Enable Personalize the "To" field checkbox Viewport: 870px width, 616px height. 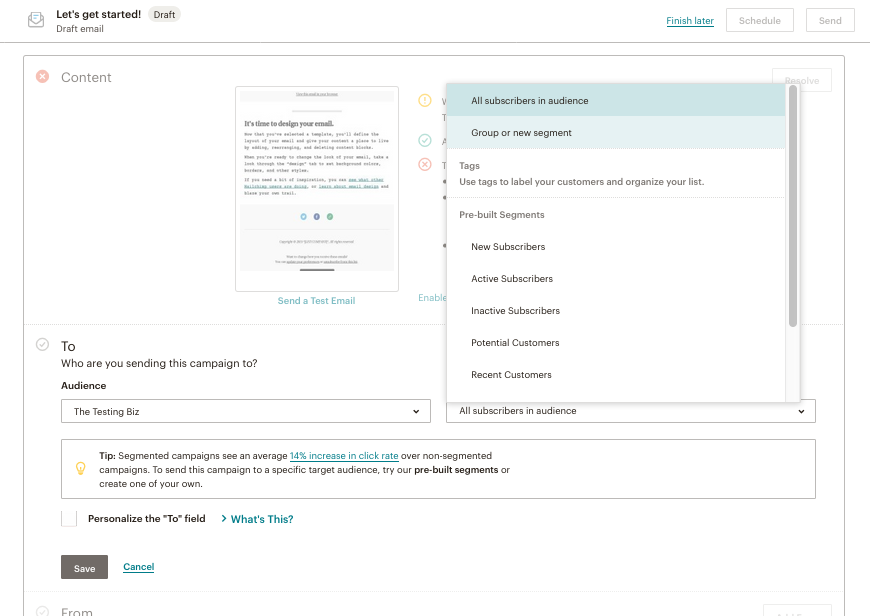coord(69,519)
